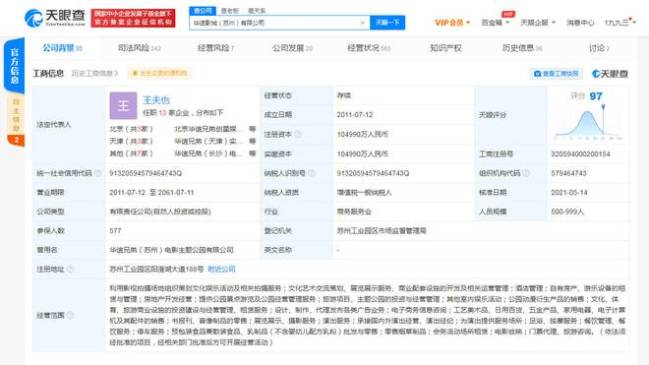Open the 天眼企服 dropdown

(538, 22)
